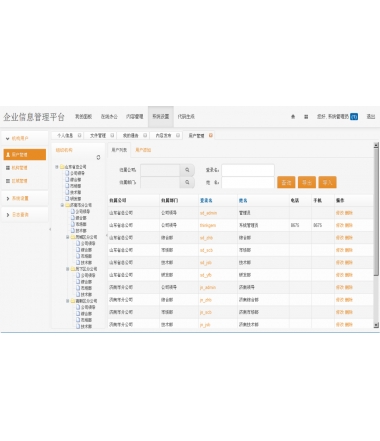Click the home icon in top header

click(293, 117)
